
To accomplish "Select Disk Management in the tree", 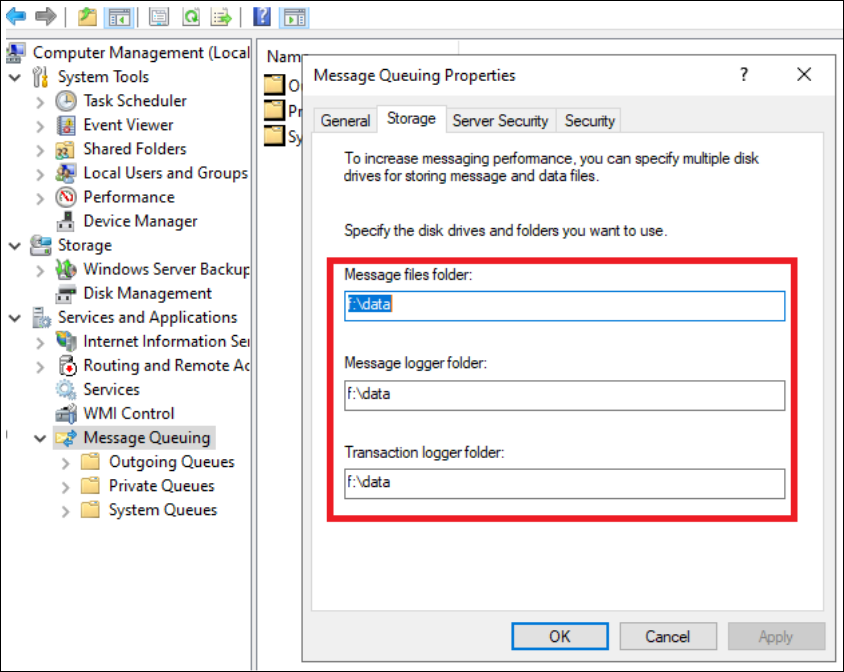I will click(x=147, y=293).
